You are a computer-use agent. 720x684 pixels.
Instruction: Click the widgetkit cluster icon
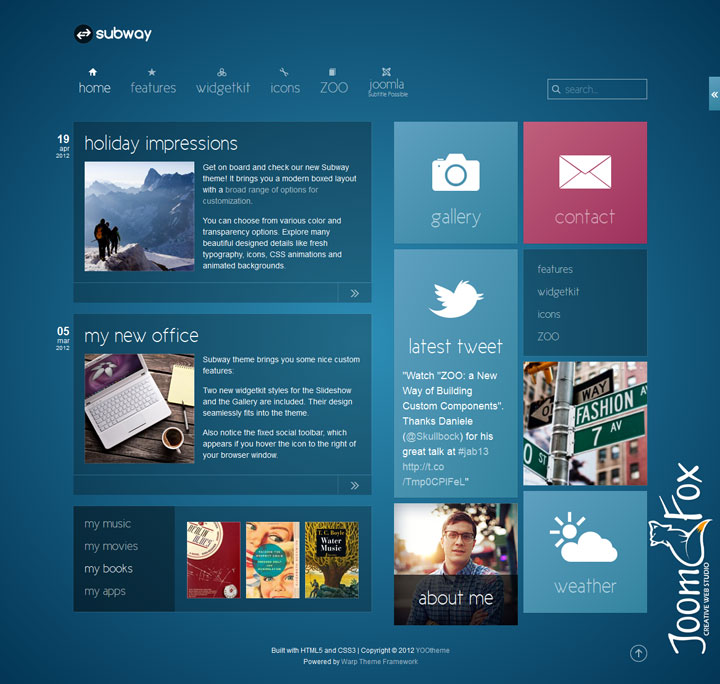222,72
